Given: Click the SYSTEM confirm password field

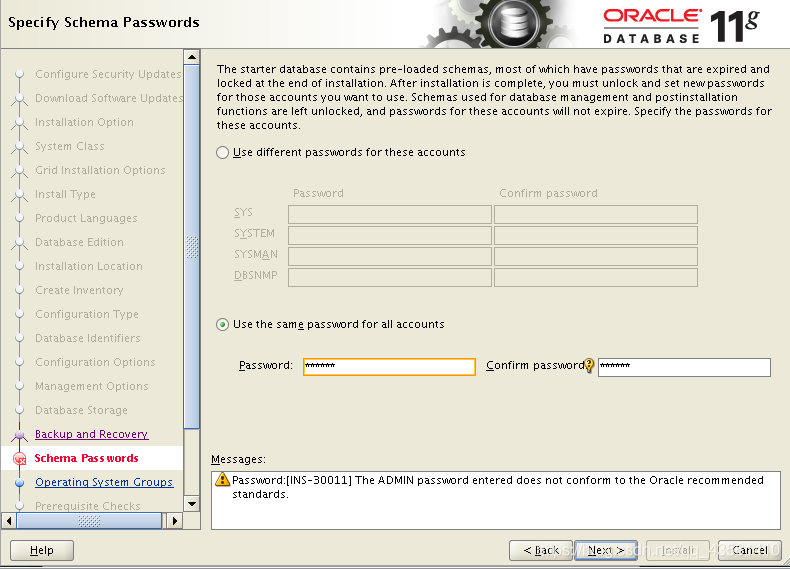Looking at the screenshot, I should 596,235.
